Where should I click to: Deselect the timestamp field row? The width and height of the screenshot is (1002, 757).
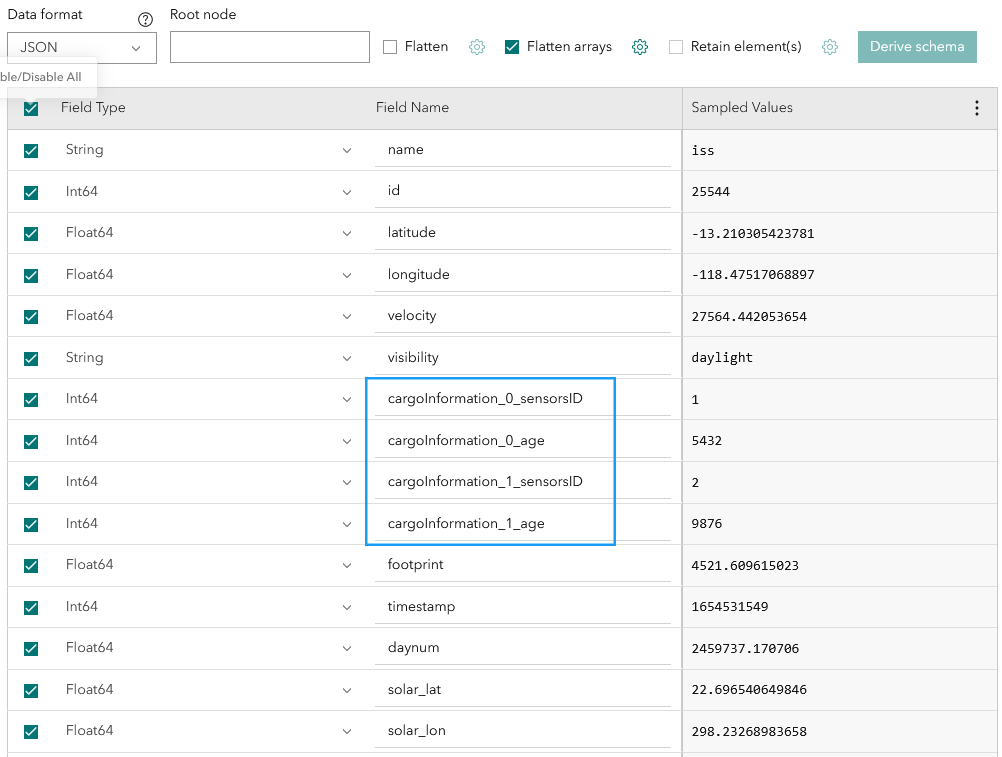31,606
